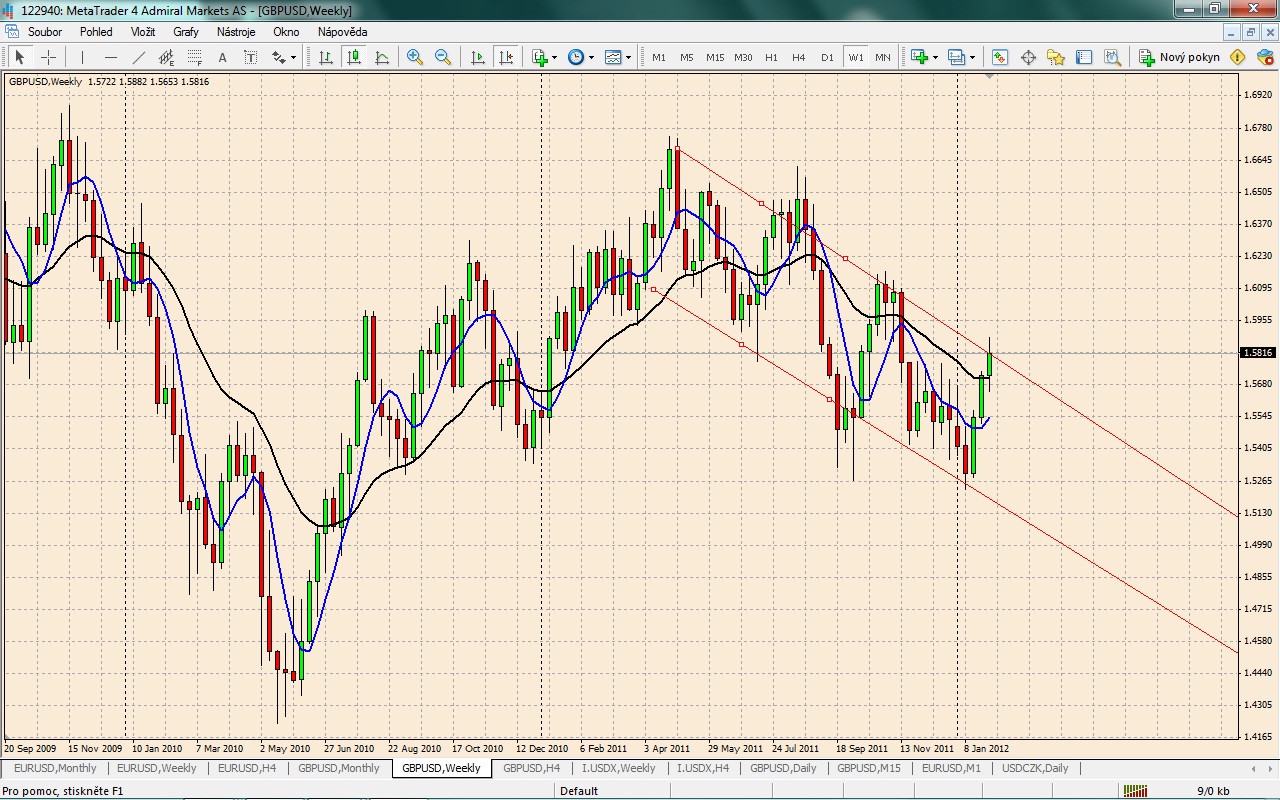Switch chart to candlestick mode
This screenshot has width=1280, height=800.
[x=353, y=57]
